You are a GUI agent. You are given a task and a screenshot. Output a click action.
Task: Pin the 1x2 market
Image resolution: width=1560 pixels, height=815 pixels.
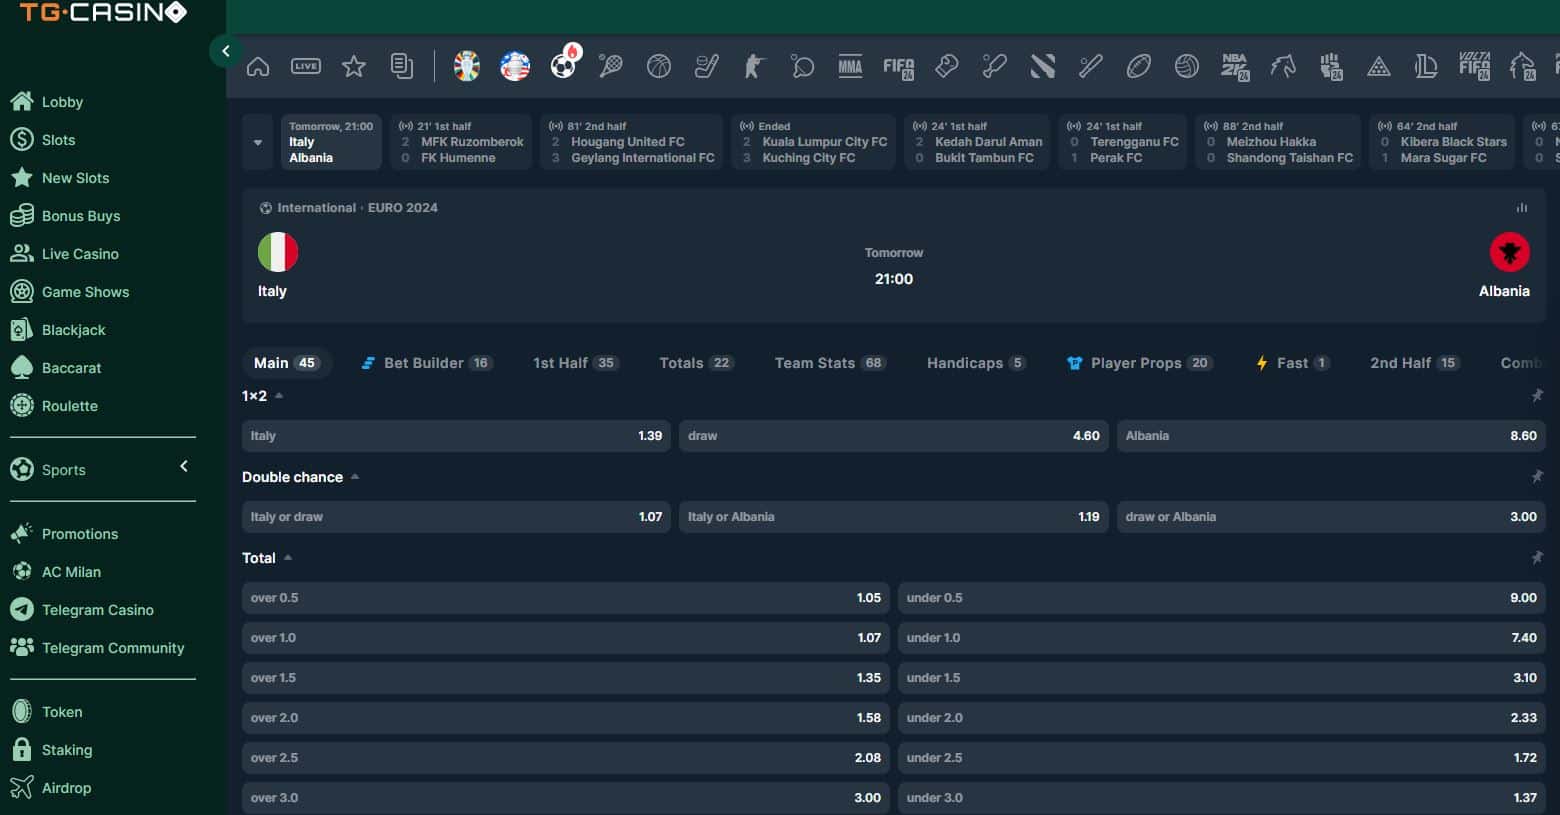[1537, 396]
